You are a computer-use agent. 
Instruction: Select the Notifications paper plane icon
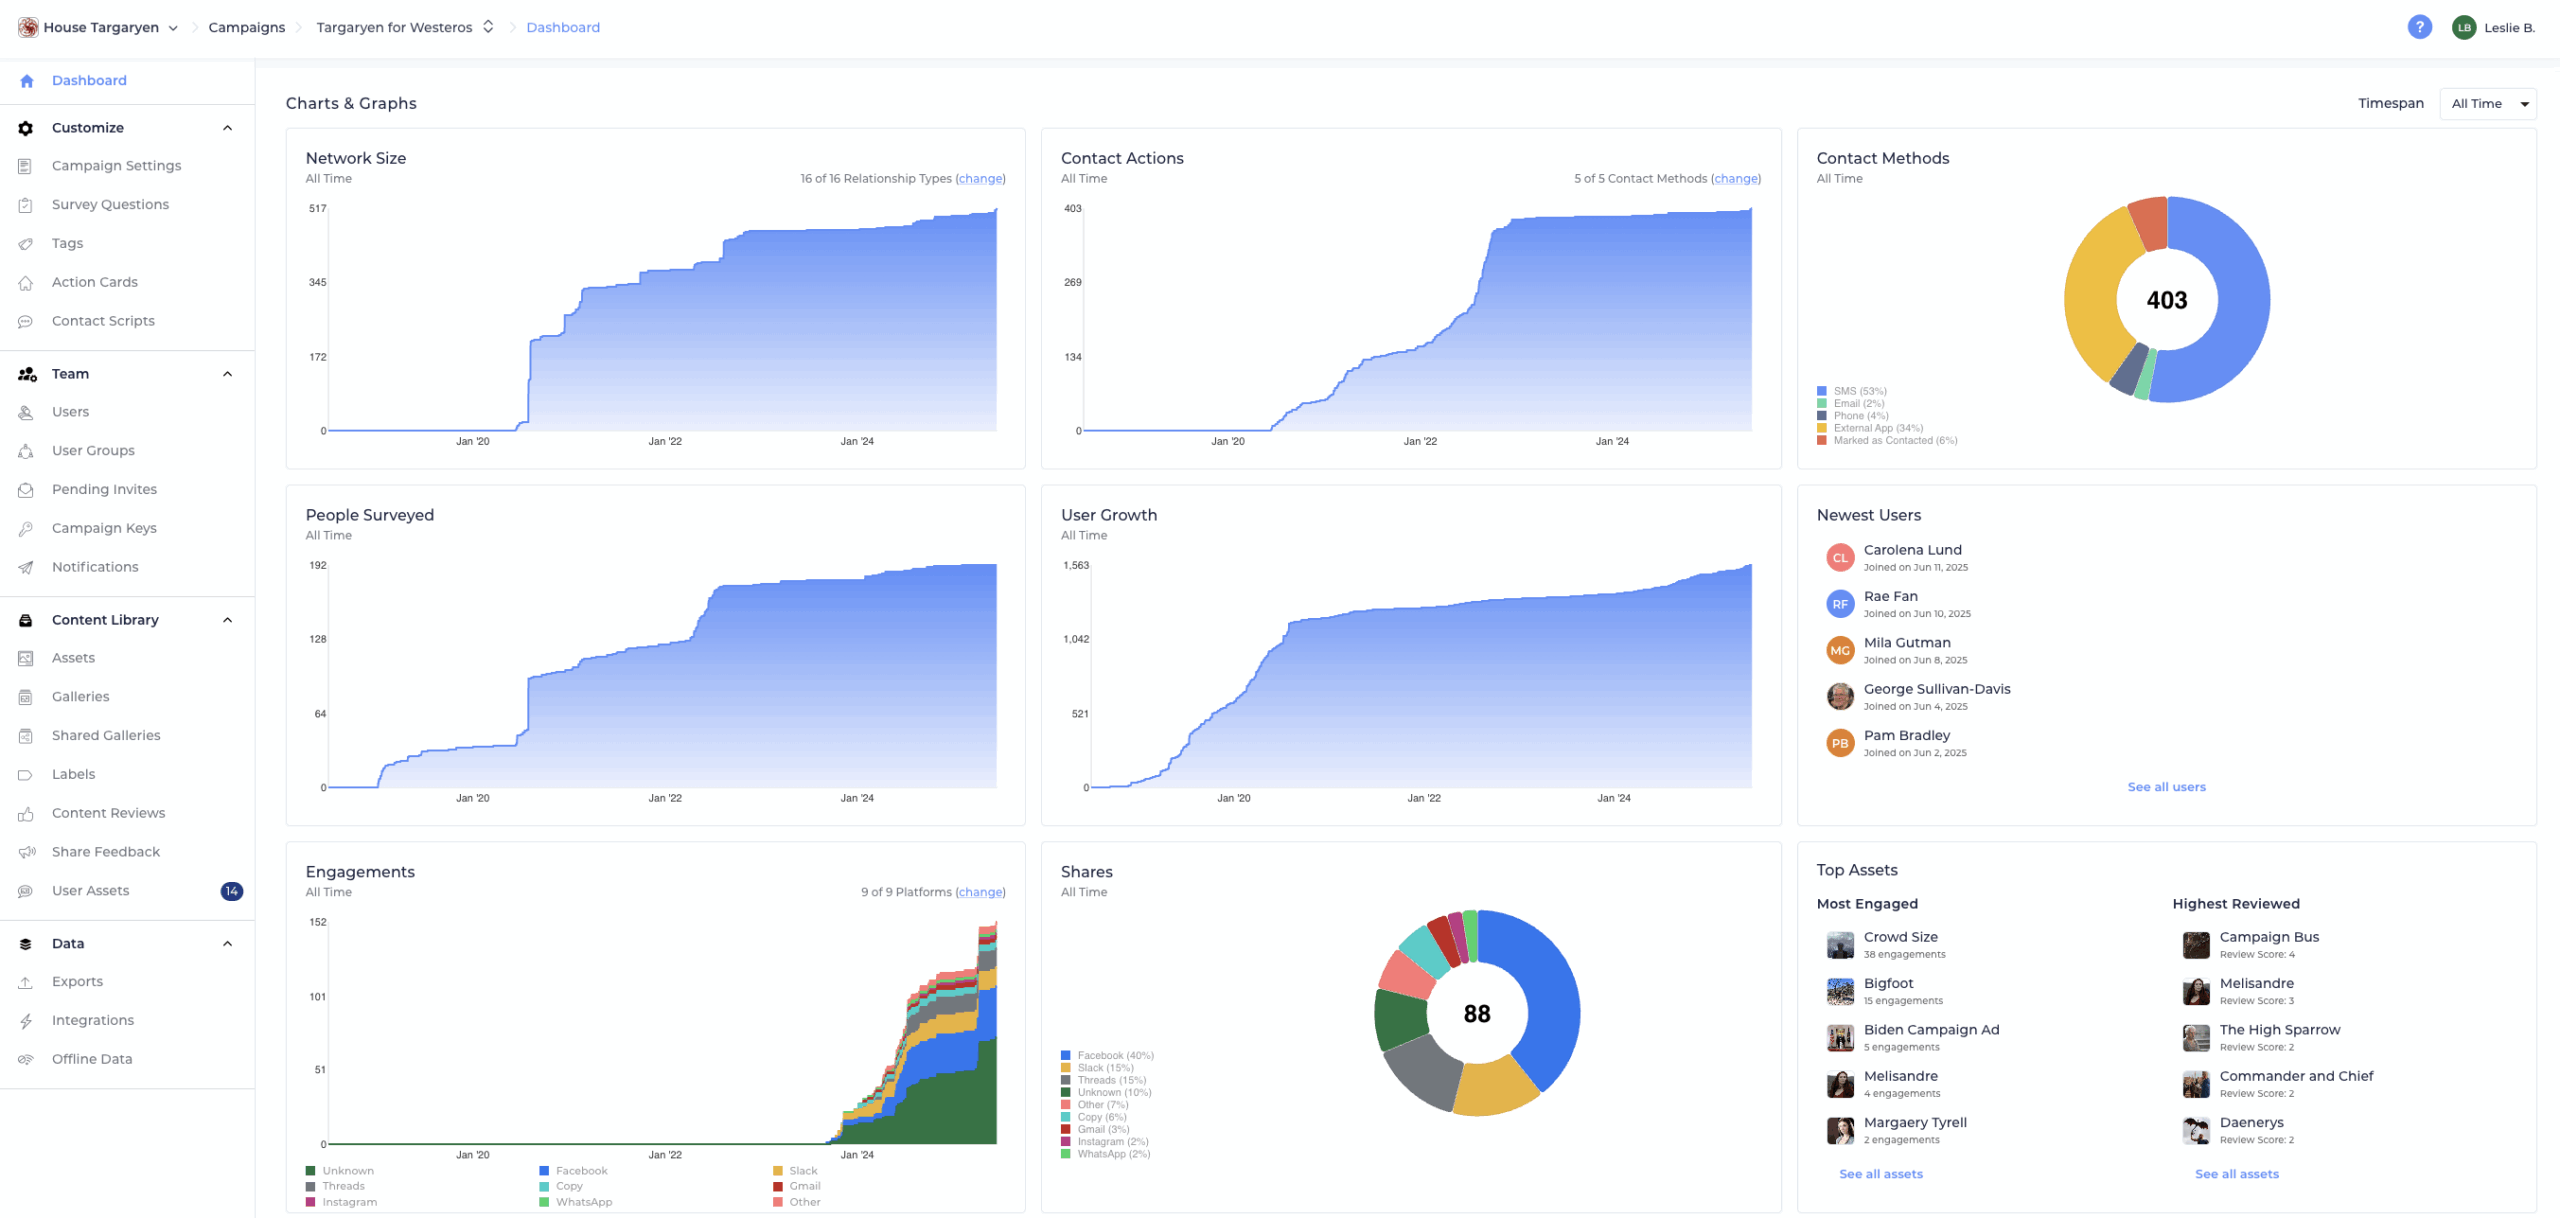[26, 567]
